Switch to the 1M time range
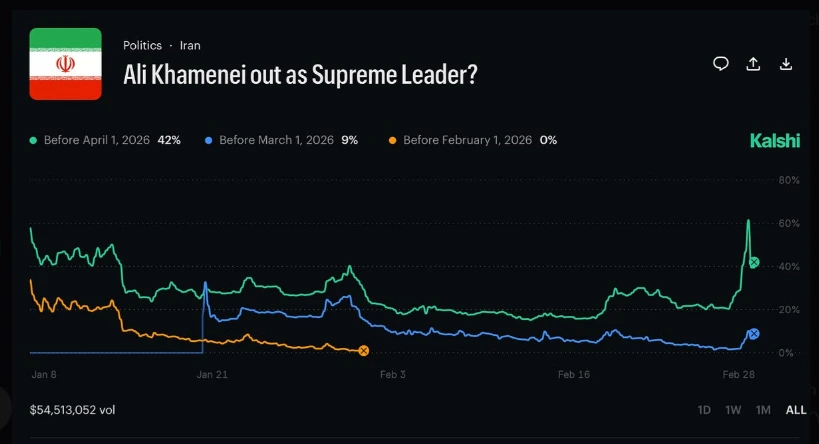819x444 pixels. click(763, 410)
